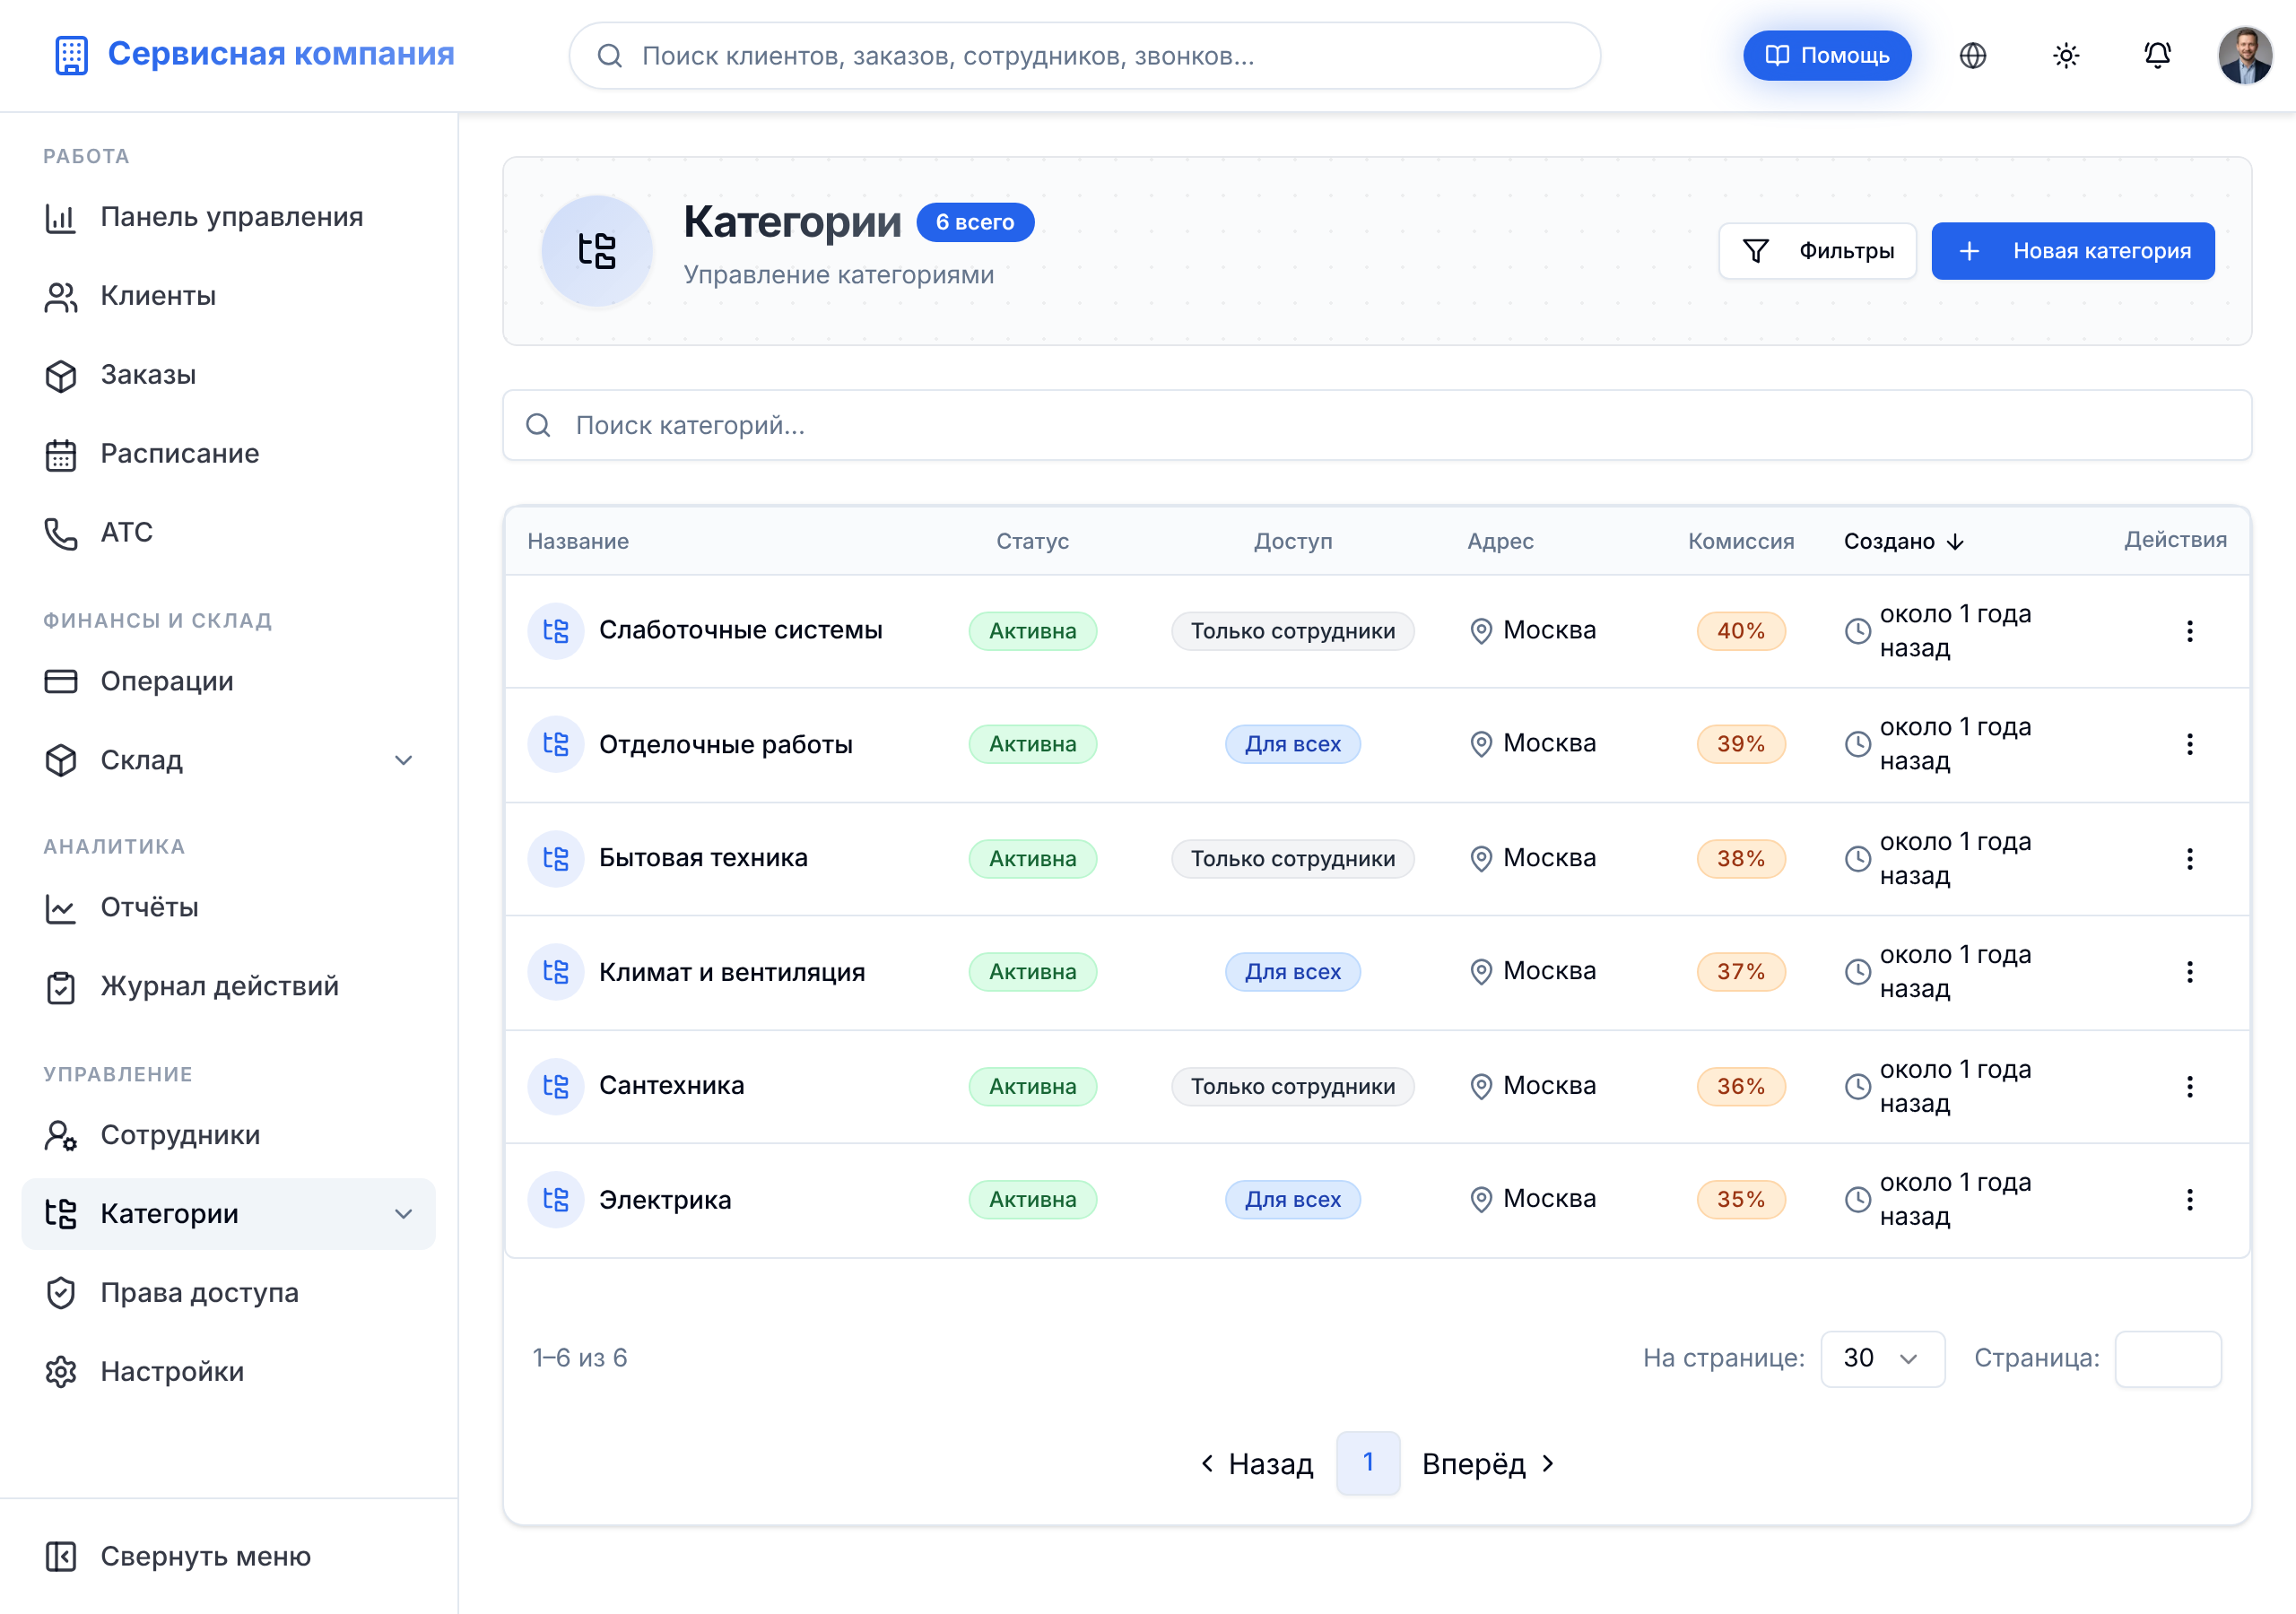Create a Новая категория

(2072, 251)
